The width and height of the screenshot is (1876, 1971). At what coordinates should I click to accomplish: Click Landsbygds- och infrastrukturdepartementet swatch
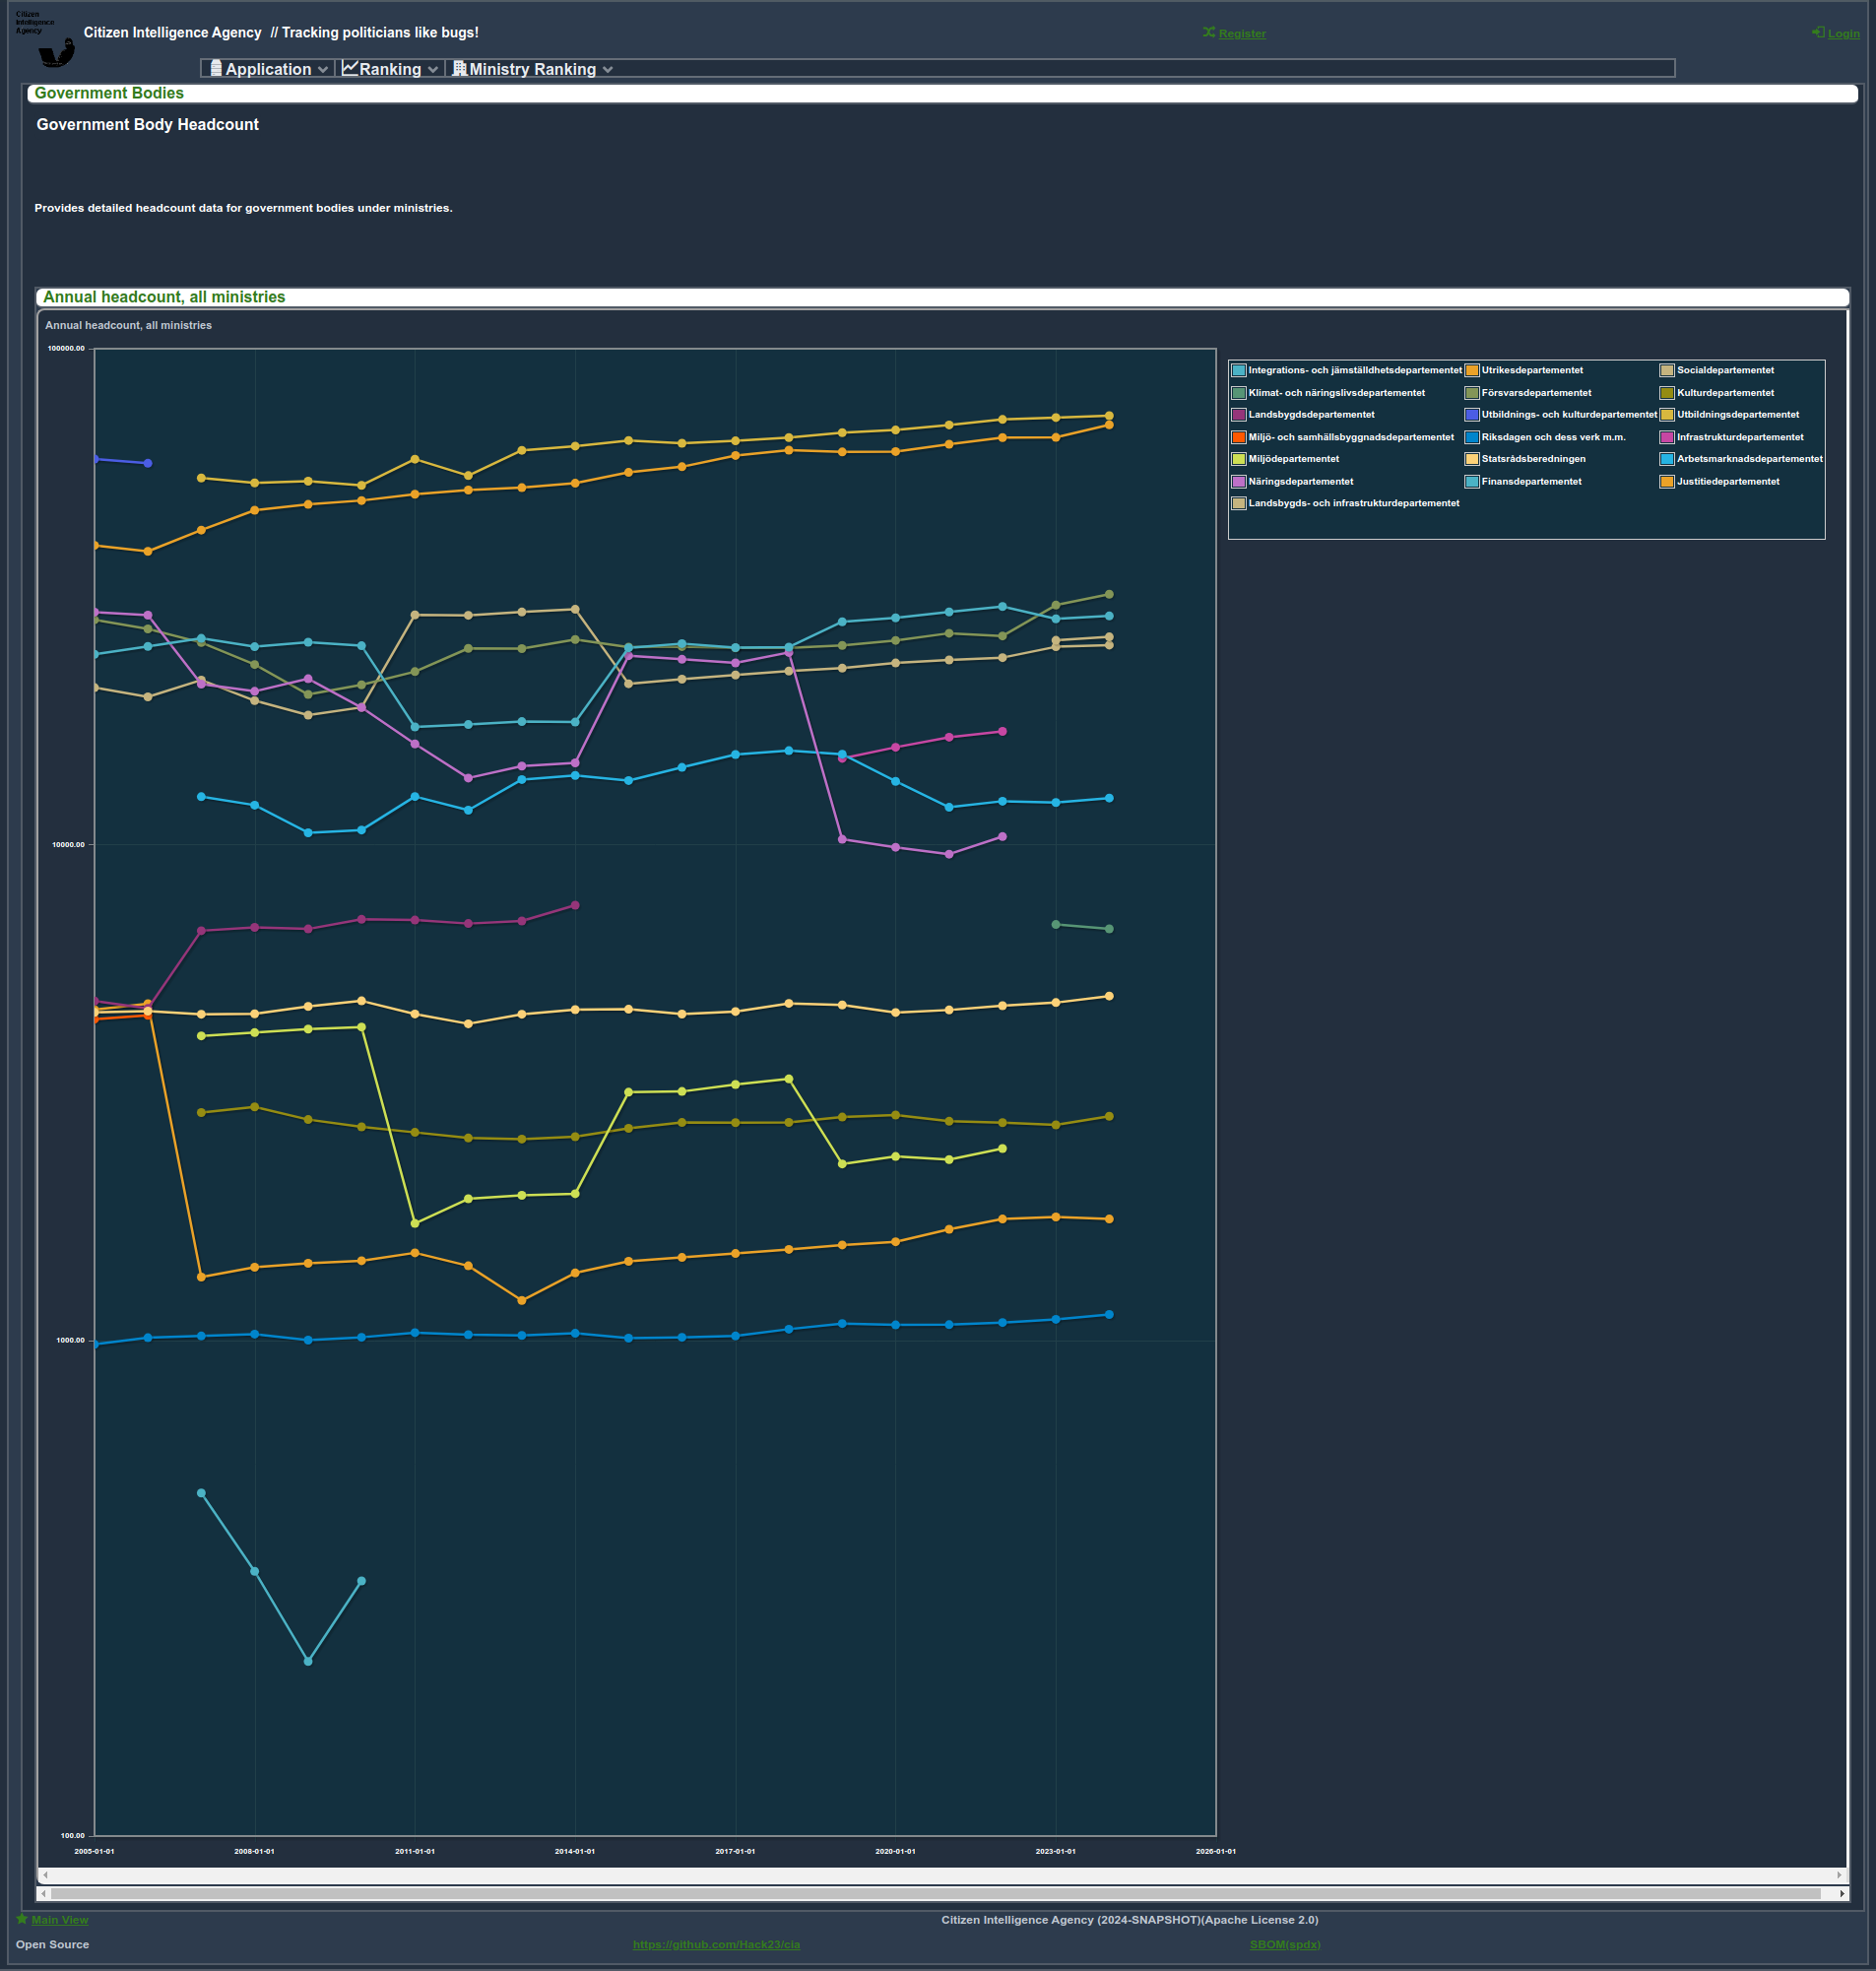1239,503
